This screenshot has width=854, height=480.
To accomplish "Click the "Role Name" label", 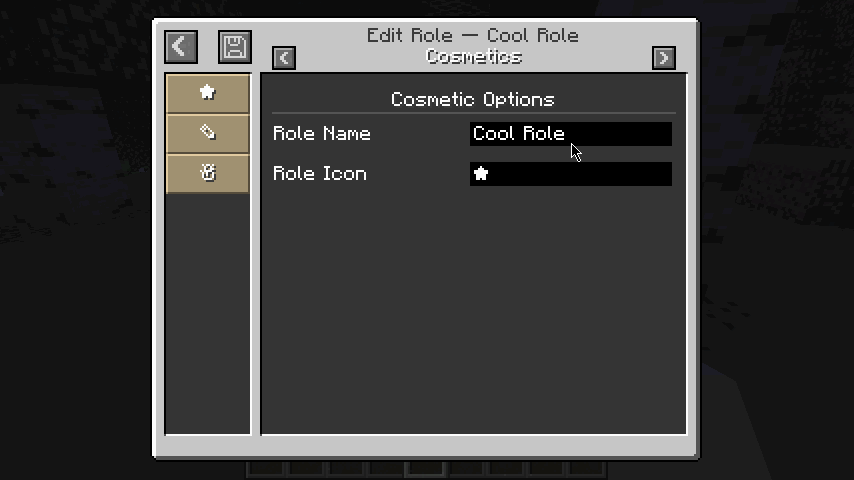I will 321,134.
